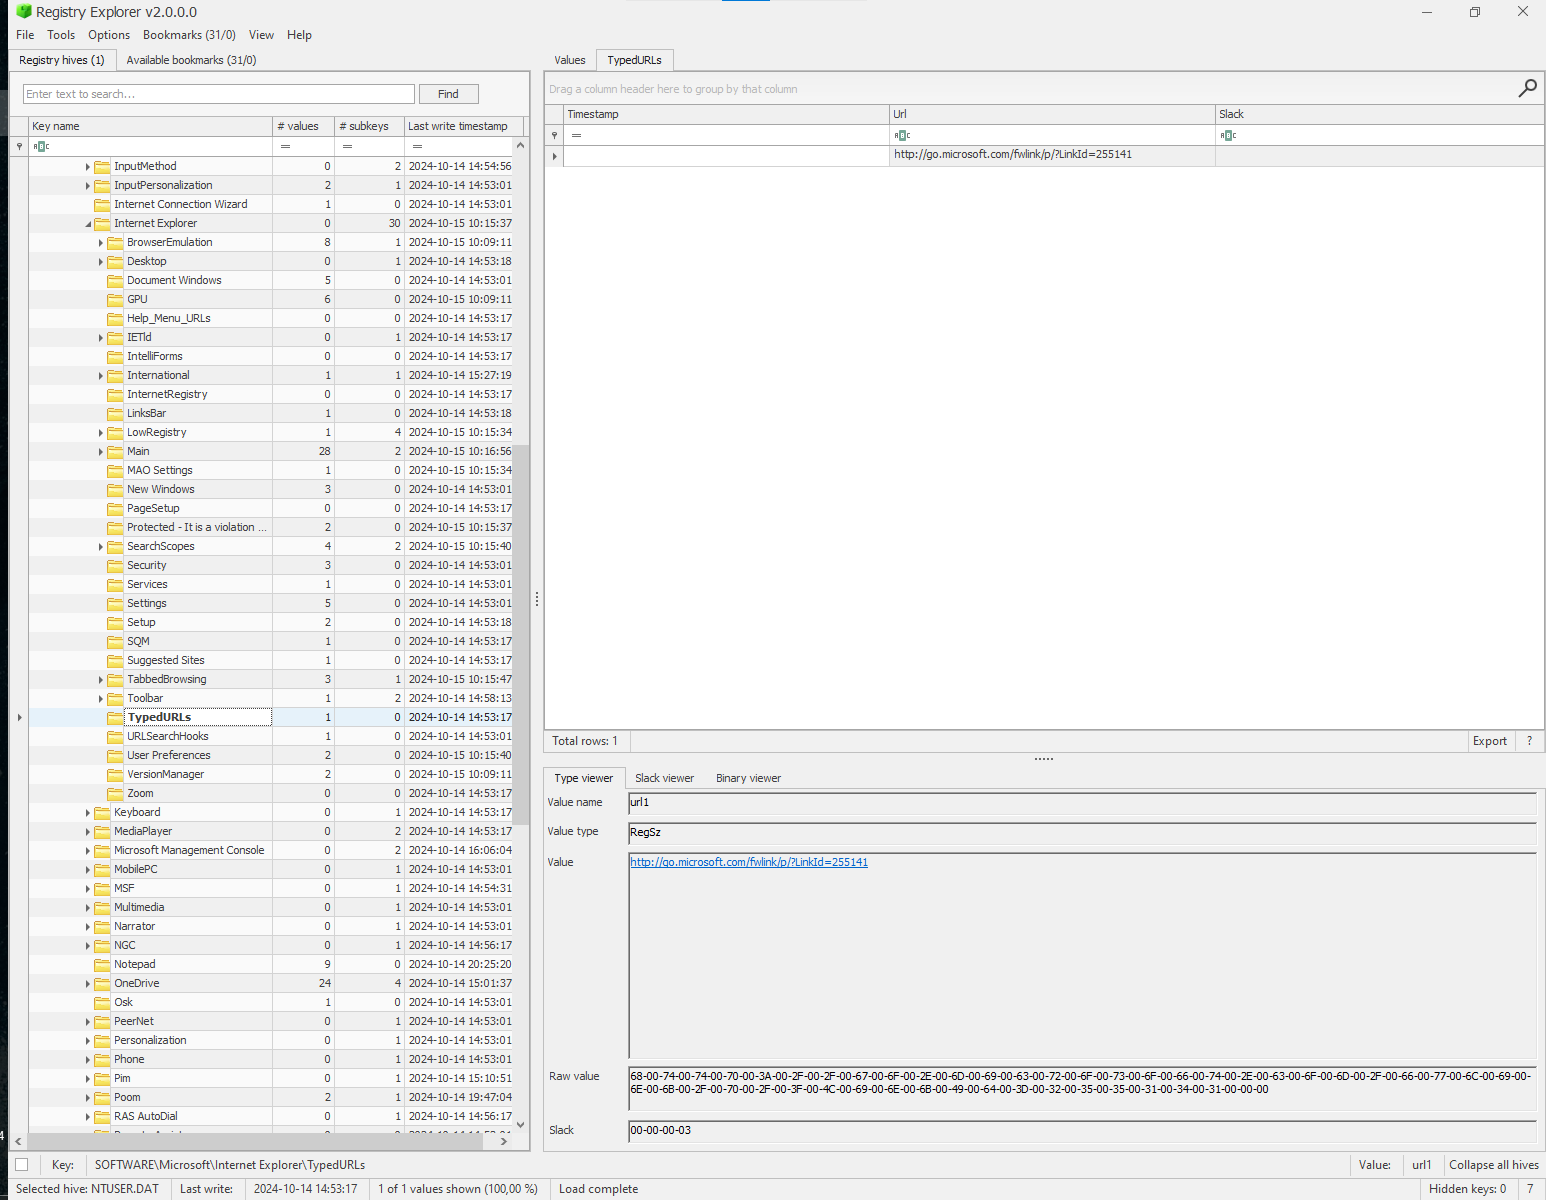1546x1200 pixels.
Task: Click the TypedURLs folder icon
Action: tap(115, 717)
